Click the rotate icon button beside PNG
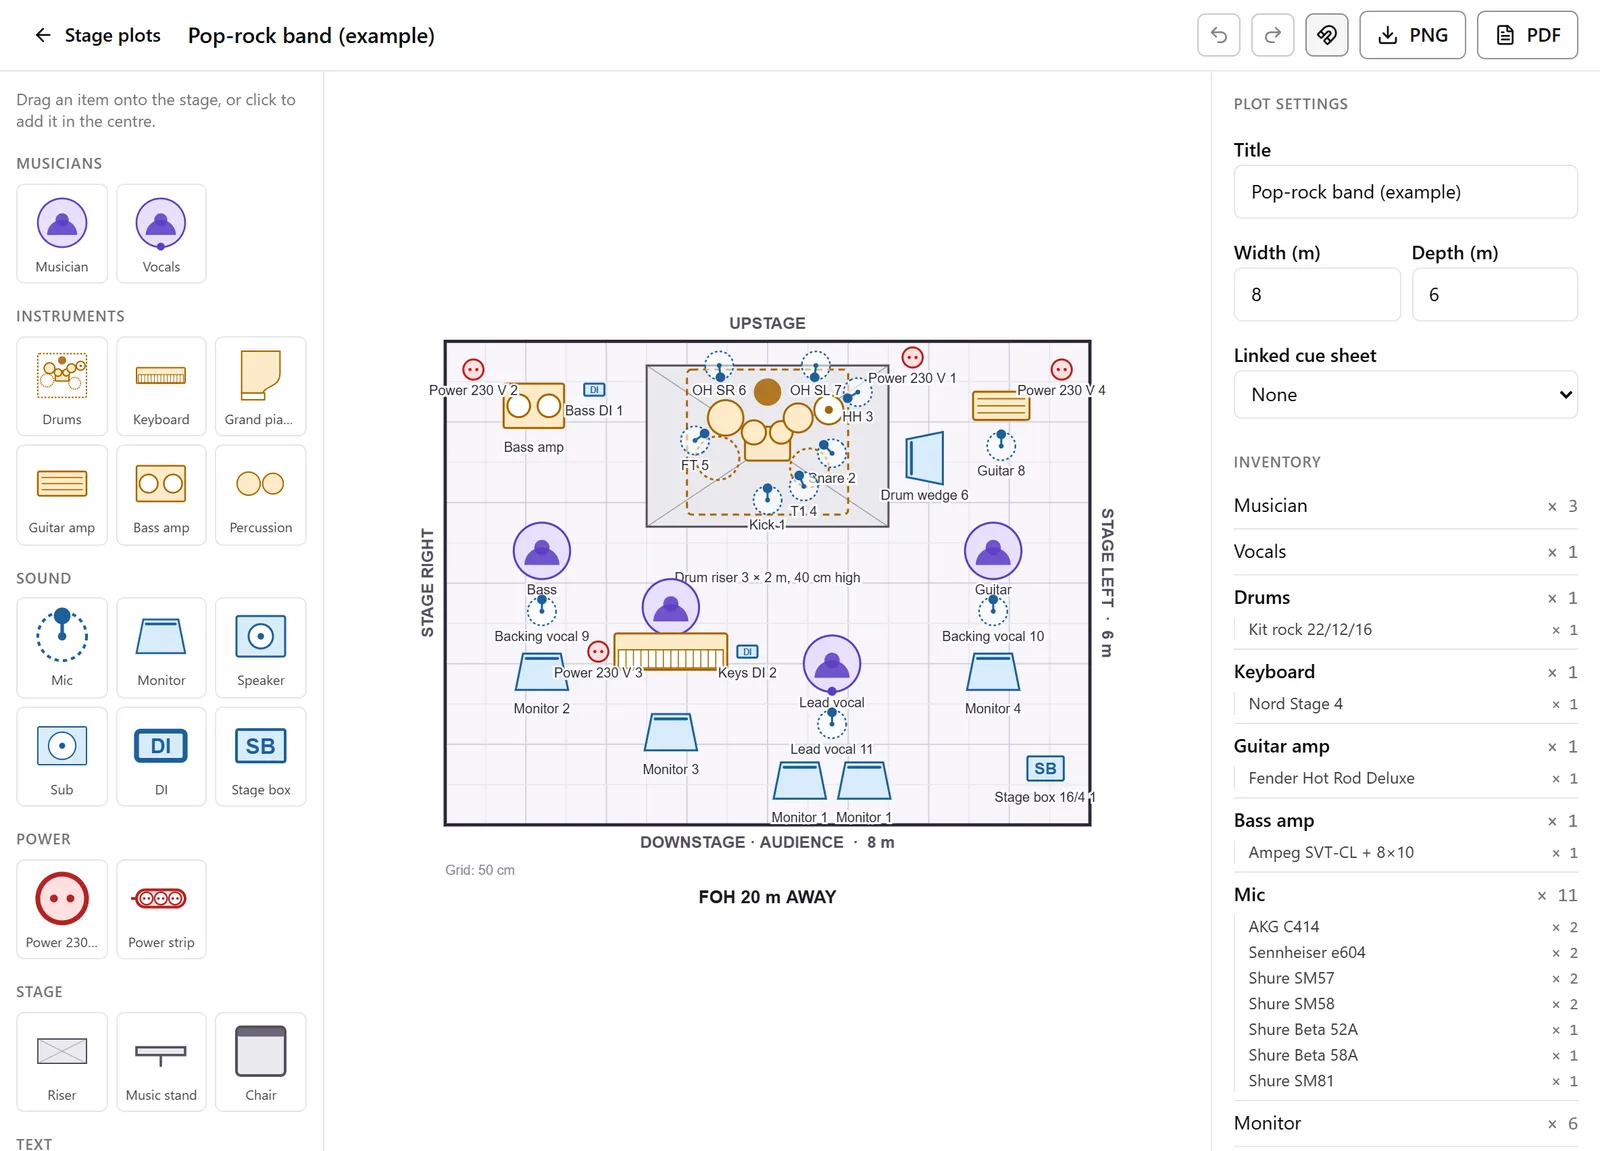The image size is (1600, 1151). pos(1327,35)
